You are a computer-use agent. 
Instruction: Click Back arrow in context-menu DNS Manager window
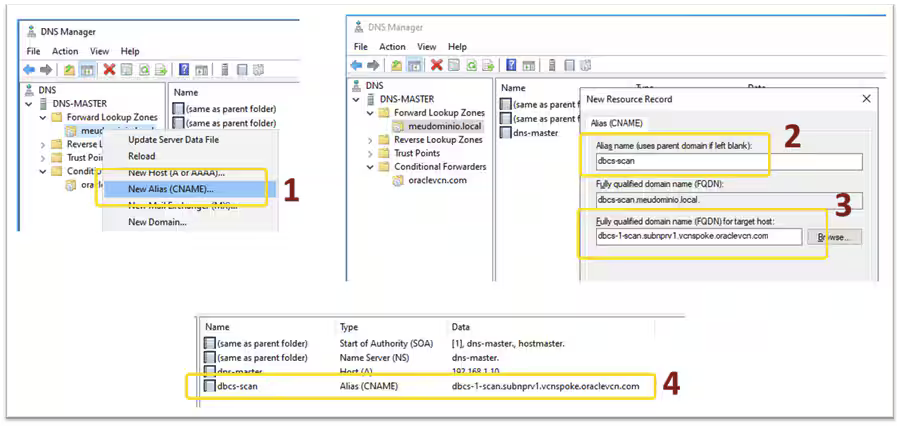point(29,70)
